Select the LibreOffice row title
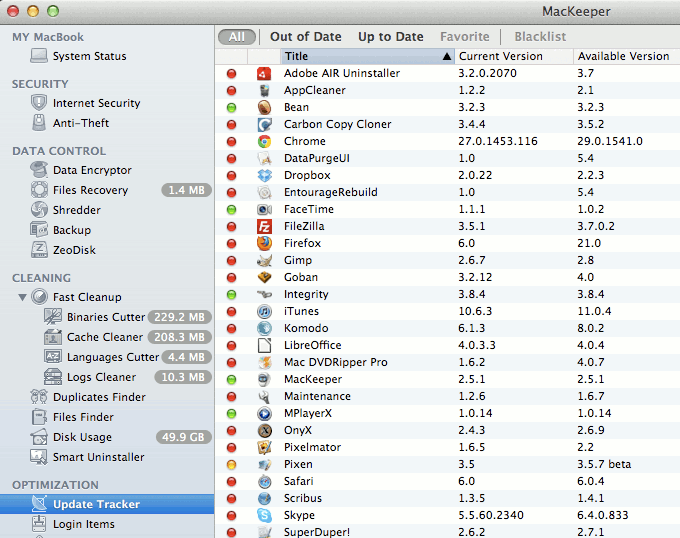Image resolution: width=680 pixels, height=538 pixels. [x=313, y=345]
